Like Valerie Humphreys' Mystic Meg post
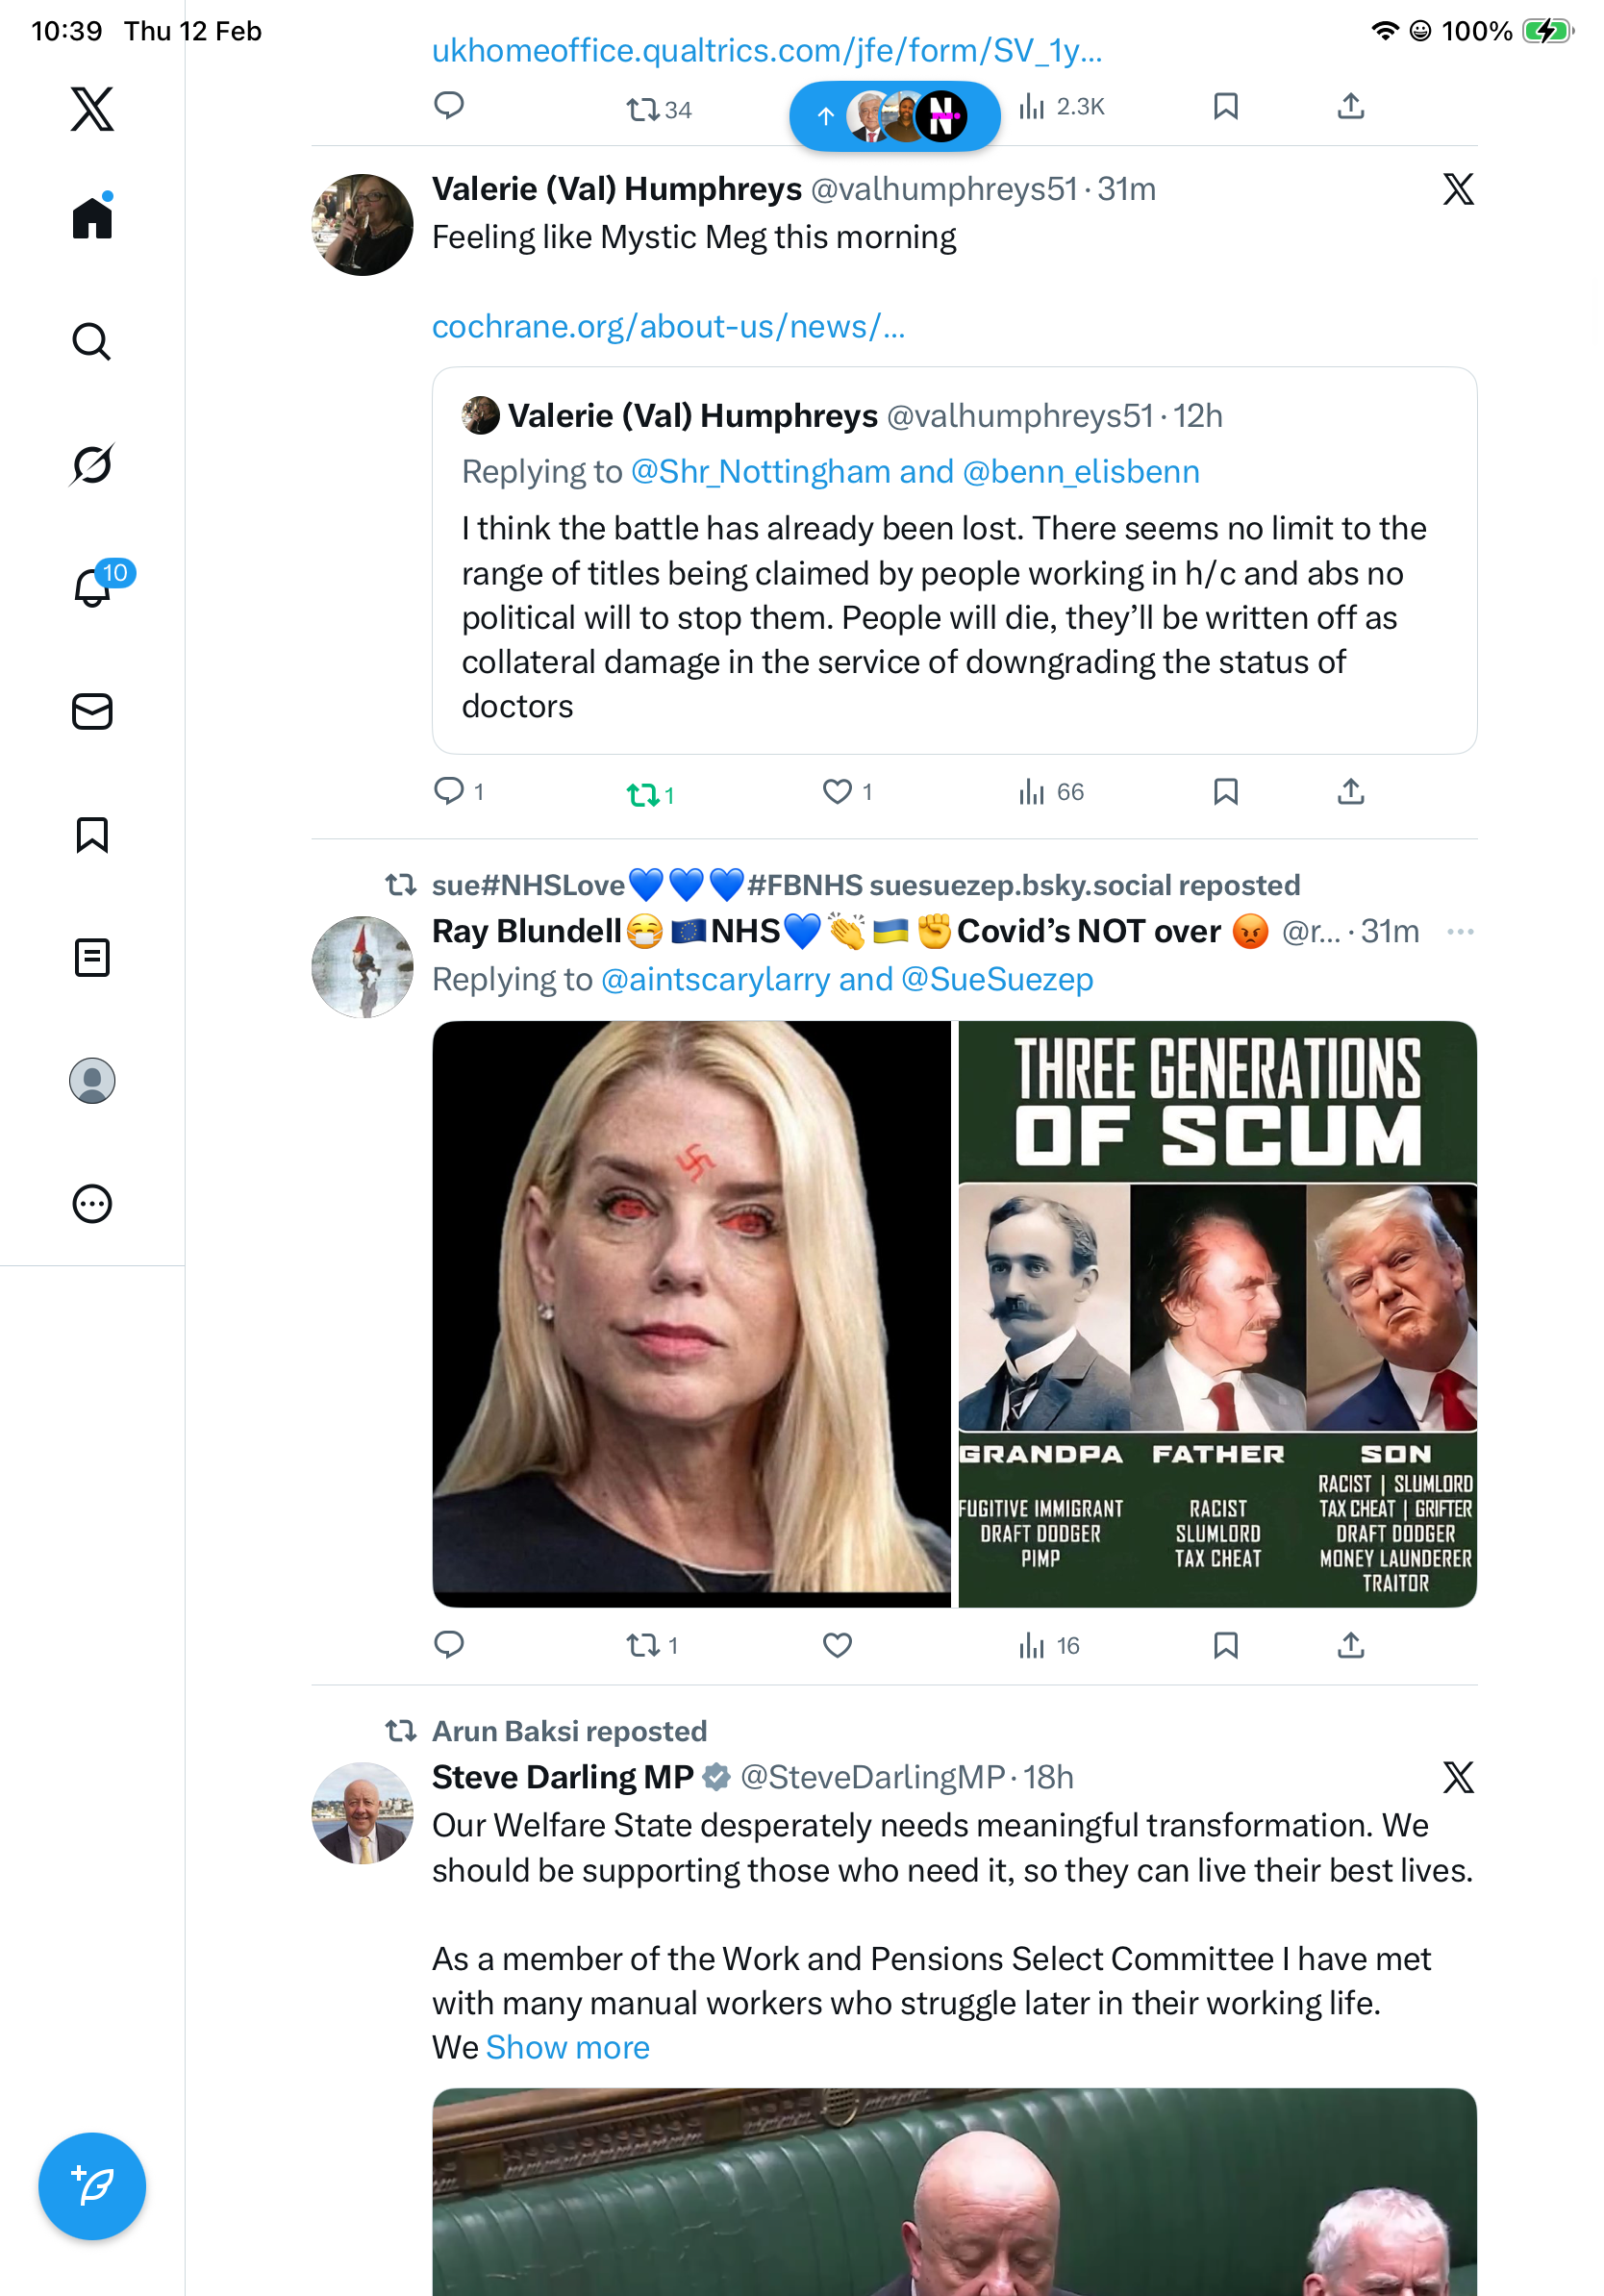This screenshot has width=1604, height=2296. pos(837,792)
